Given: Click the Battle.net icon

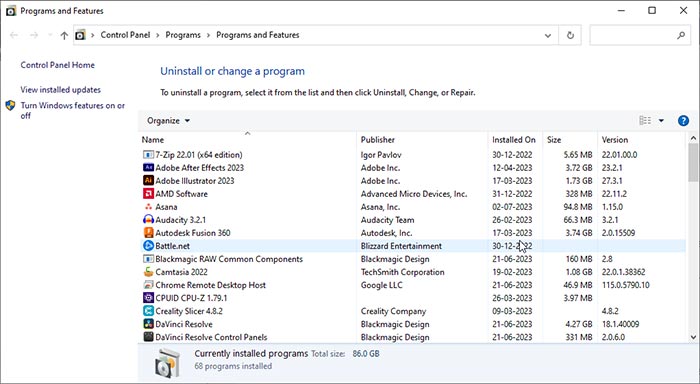Looking at the screenshot, I should click(x=148, y=246).
